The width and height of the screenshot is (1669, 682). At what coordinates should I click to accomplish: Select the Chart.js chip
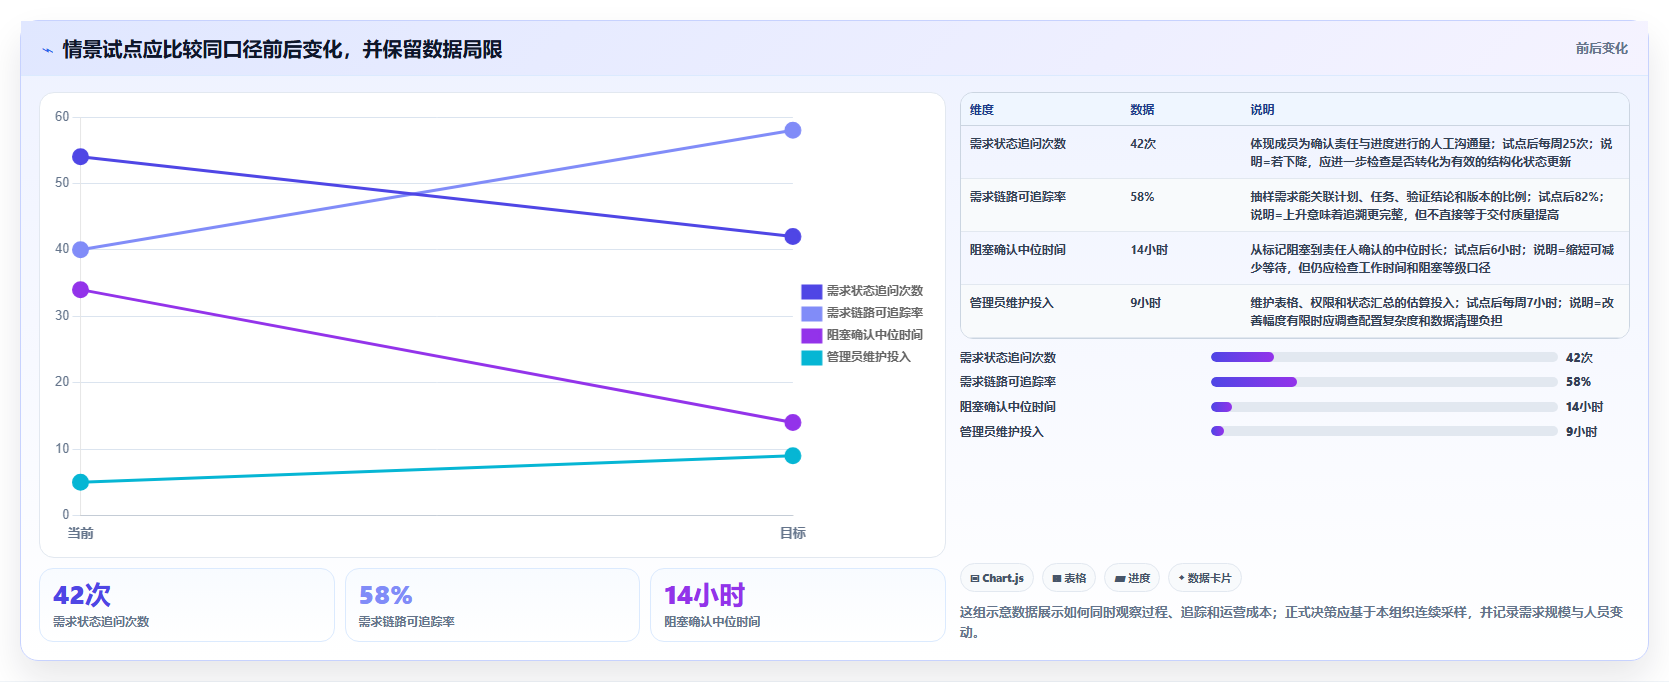[997, 578]
